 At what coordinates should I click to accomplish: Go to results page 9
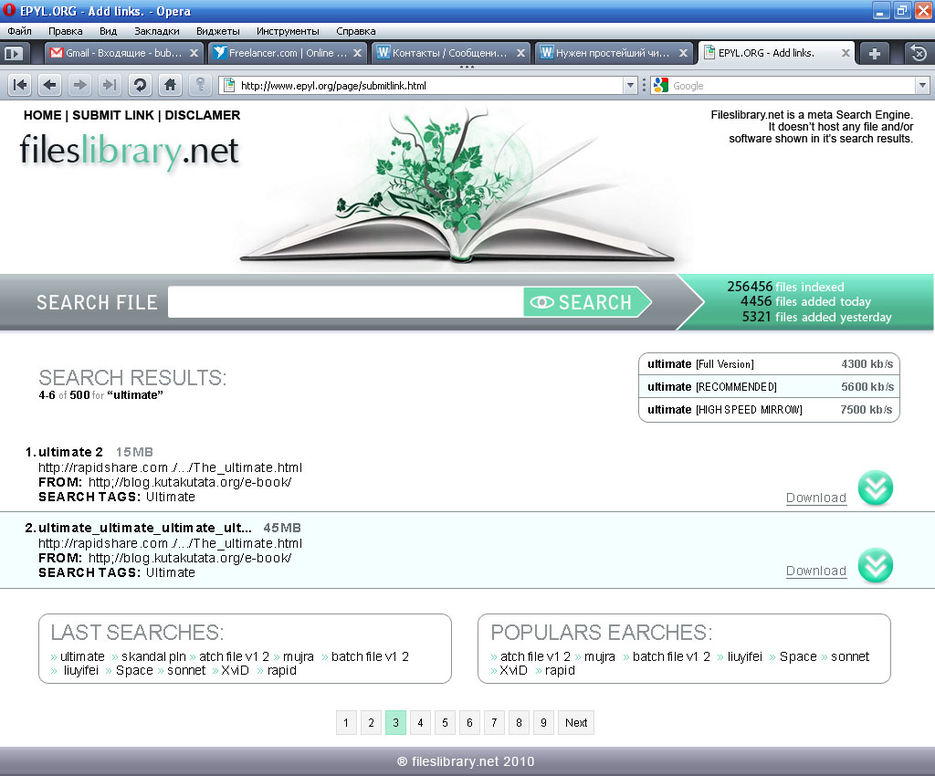coord(543,722)
